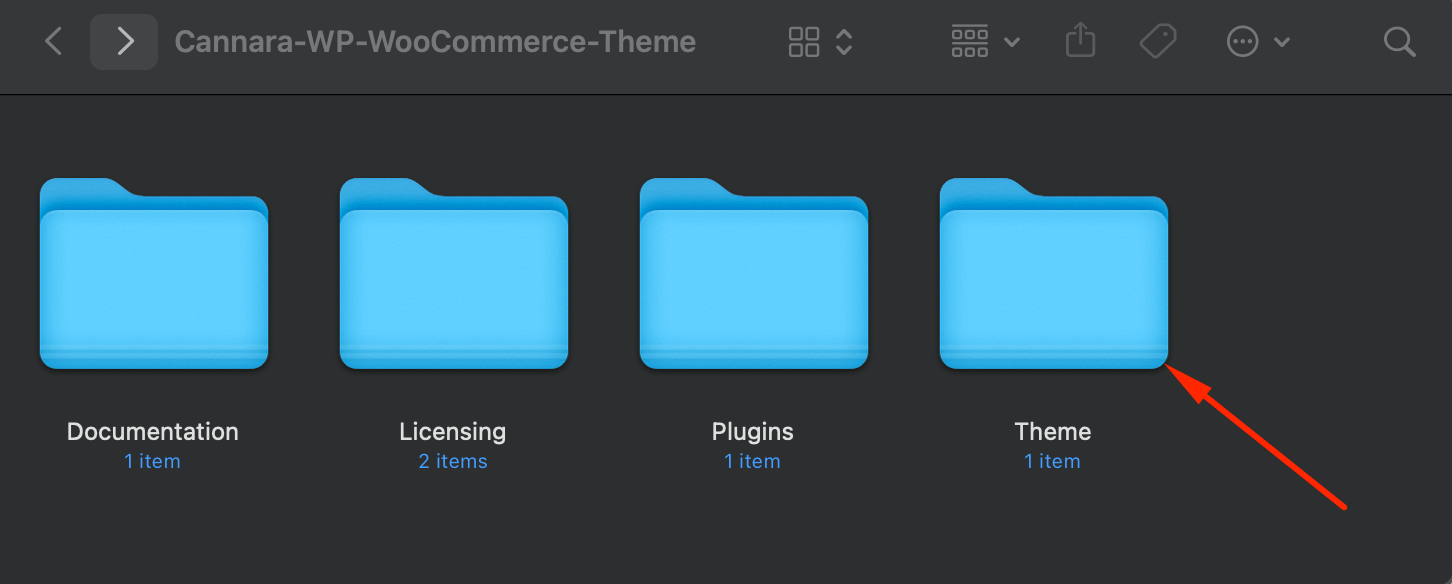Image resolution: width=1452 pixels, height=584 pixels.
Task: Click the Group by icon
Action: [x=970, y=42]
